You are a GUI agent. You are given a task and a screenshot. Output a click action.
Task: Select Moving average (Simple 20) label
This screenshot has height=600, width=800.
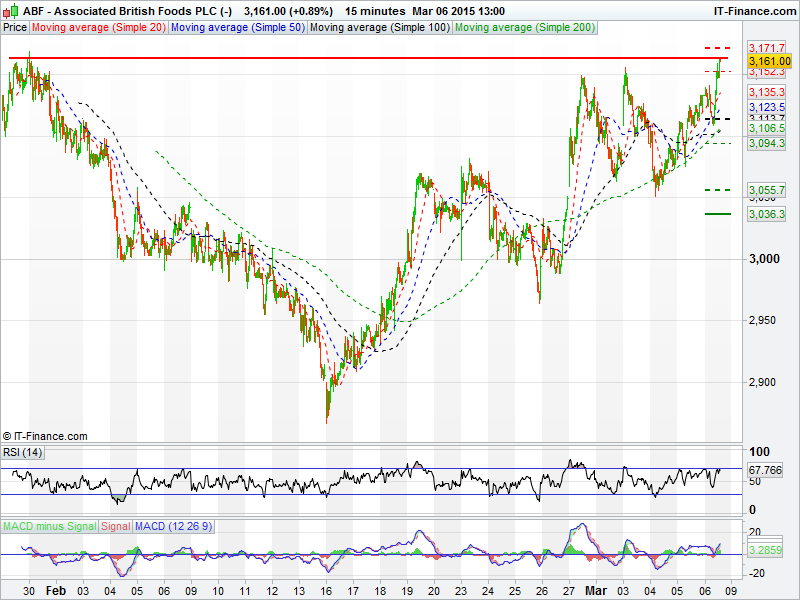pos(99,27)
